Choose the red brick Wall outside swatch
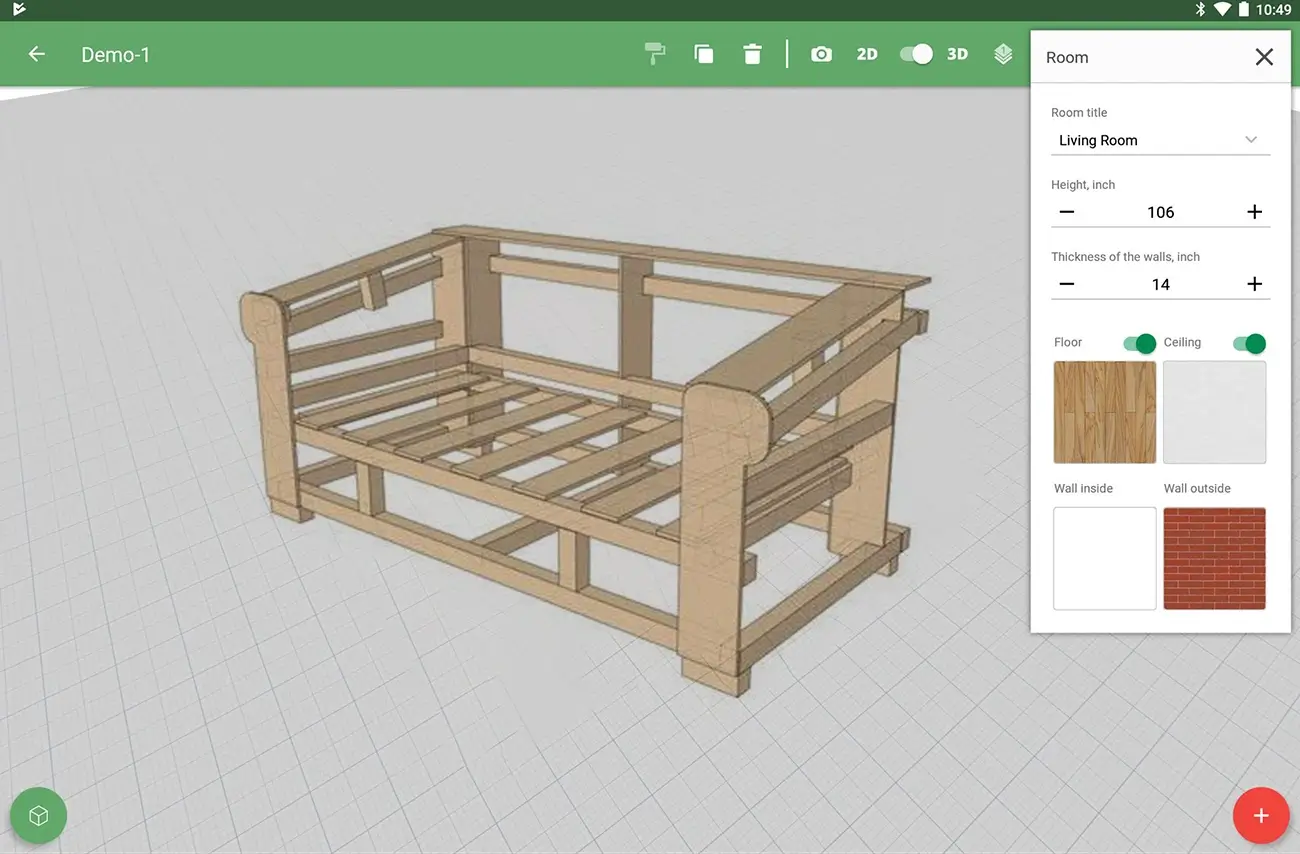 pos(1214,558)
